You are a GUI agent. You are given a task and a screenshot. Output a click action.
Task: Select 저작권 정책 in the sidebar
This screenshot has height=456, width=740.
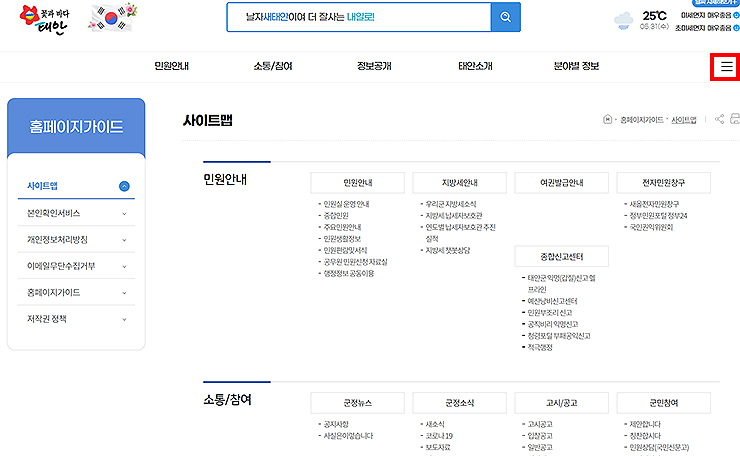[x=47, y=319]
